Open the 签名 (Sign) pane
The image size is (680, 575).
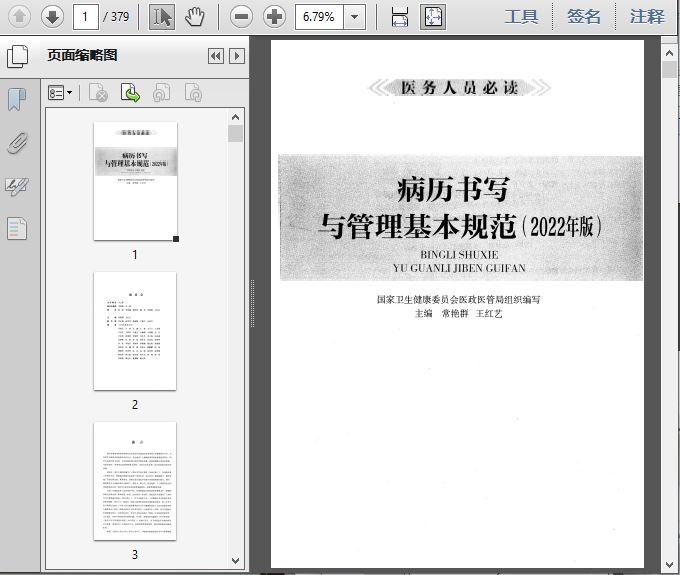584,17
